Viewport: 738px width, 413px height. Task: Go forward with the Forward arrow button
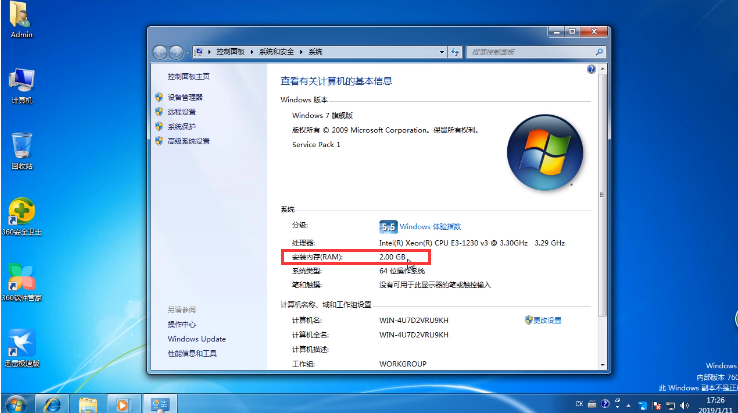[x=176, y=52]
